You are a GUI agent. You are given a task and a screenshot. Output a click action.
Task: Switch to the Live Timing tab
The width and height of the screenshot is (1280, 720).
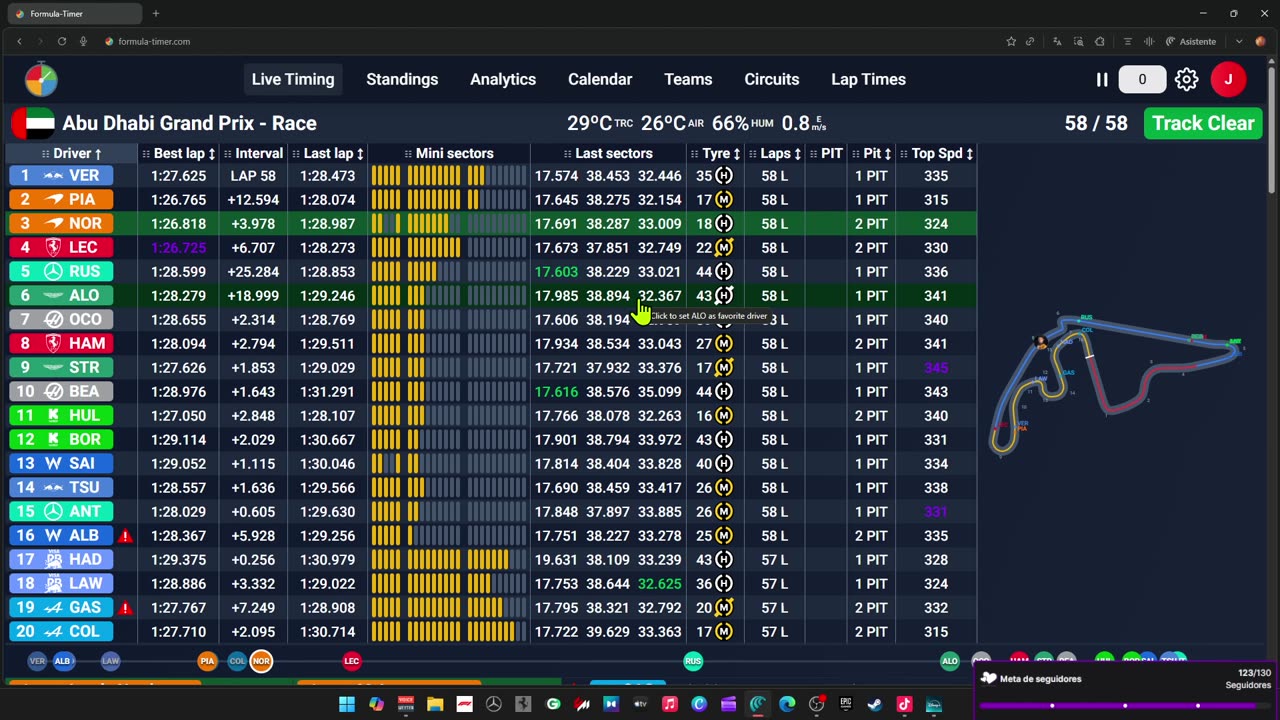293,80
